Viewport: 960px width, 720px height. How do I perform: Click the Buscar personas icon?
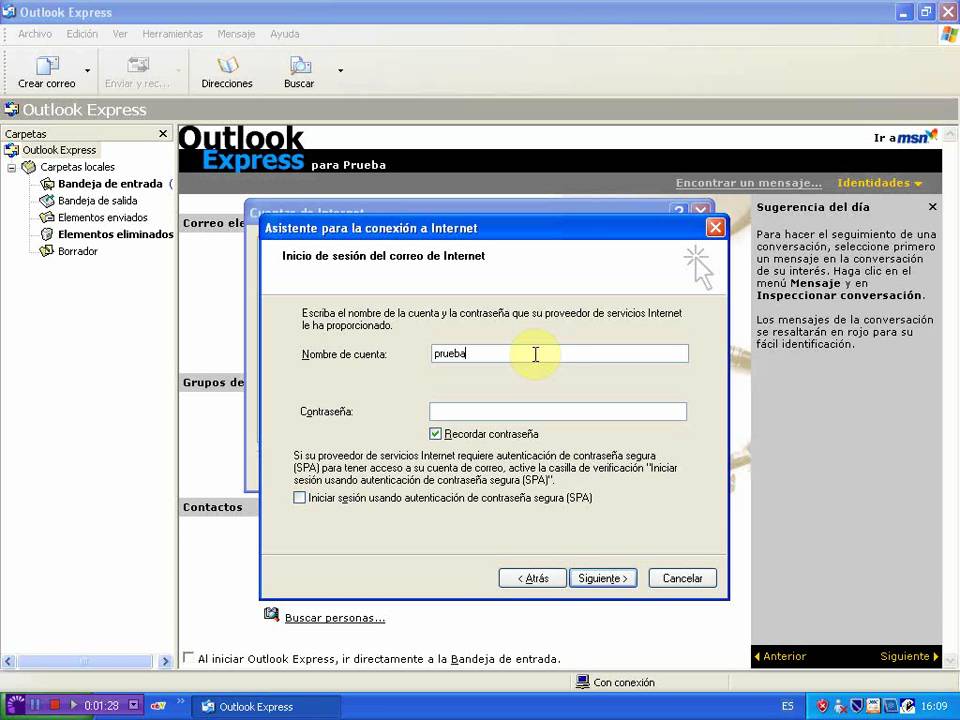271,614
